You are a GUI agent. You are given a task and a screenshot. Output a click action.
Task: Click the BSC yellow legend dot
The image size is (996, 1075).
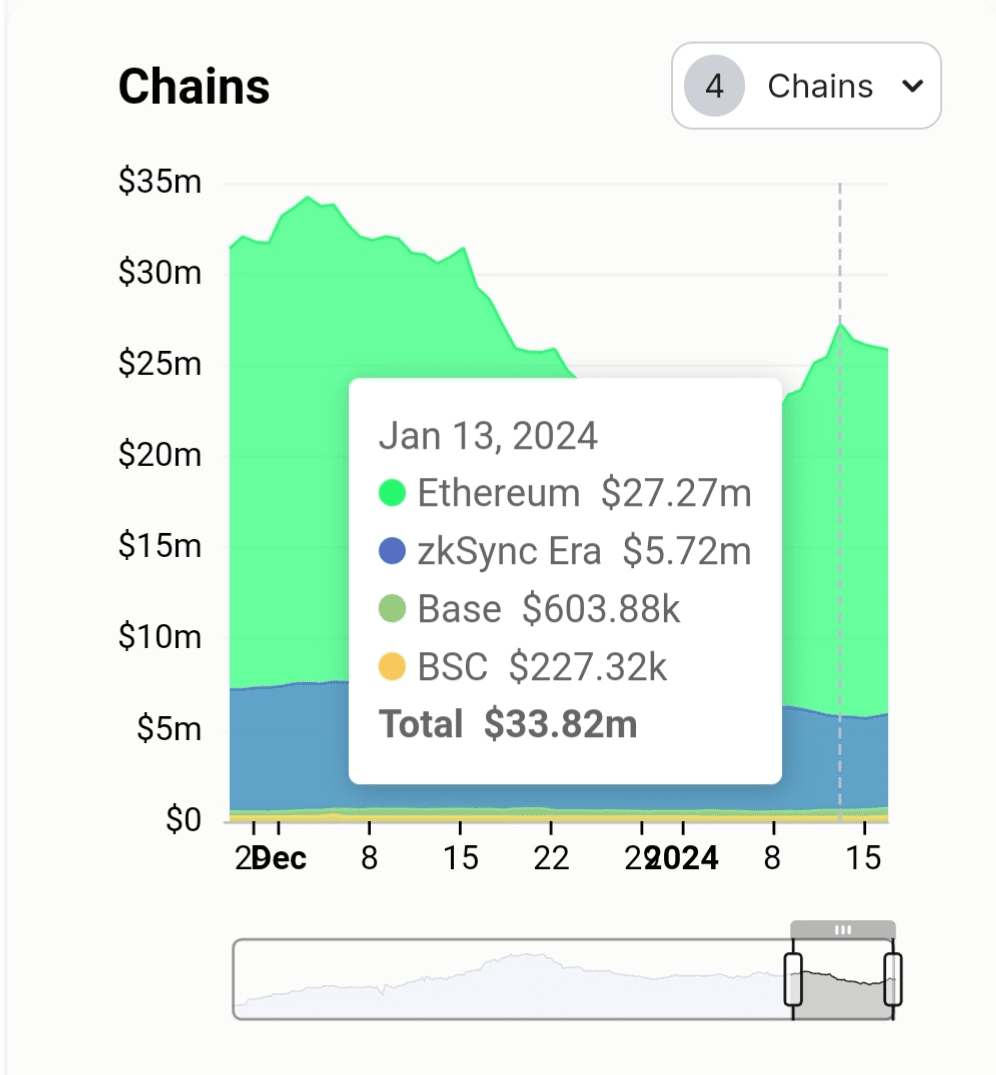pyautogui.click(x=392, y=667)
